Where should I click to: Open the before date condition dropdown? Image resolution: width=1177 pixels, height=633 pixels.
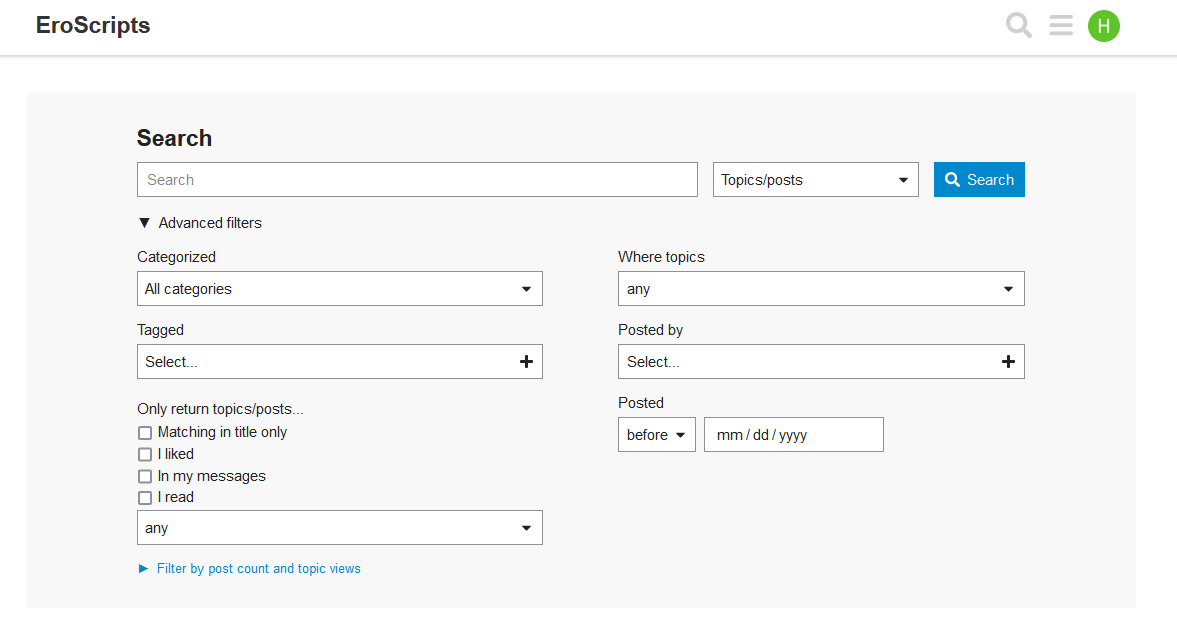657,435
